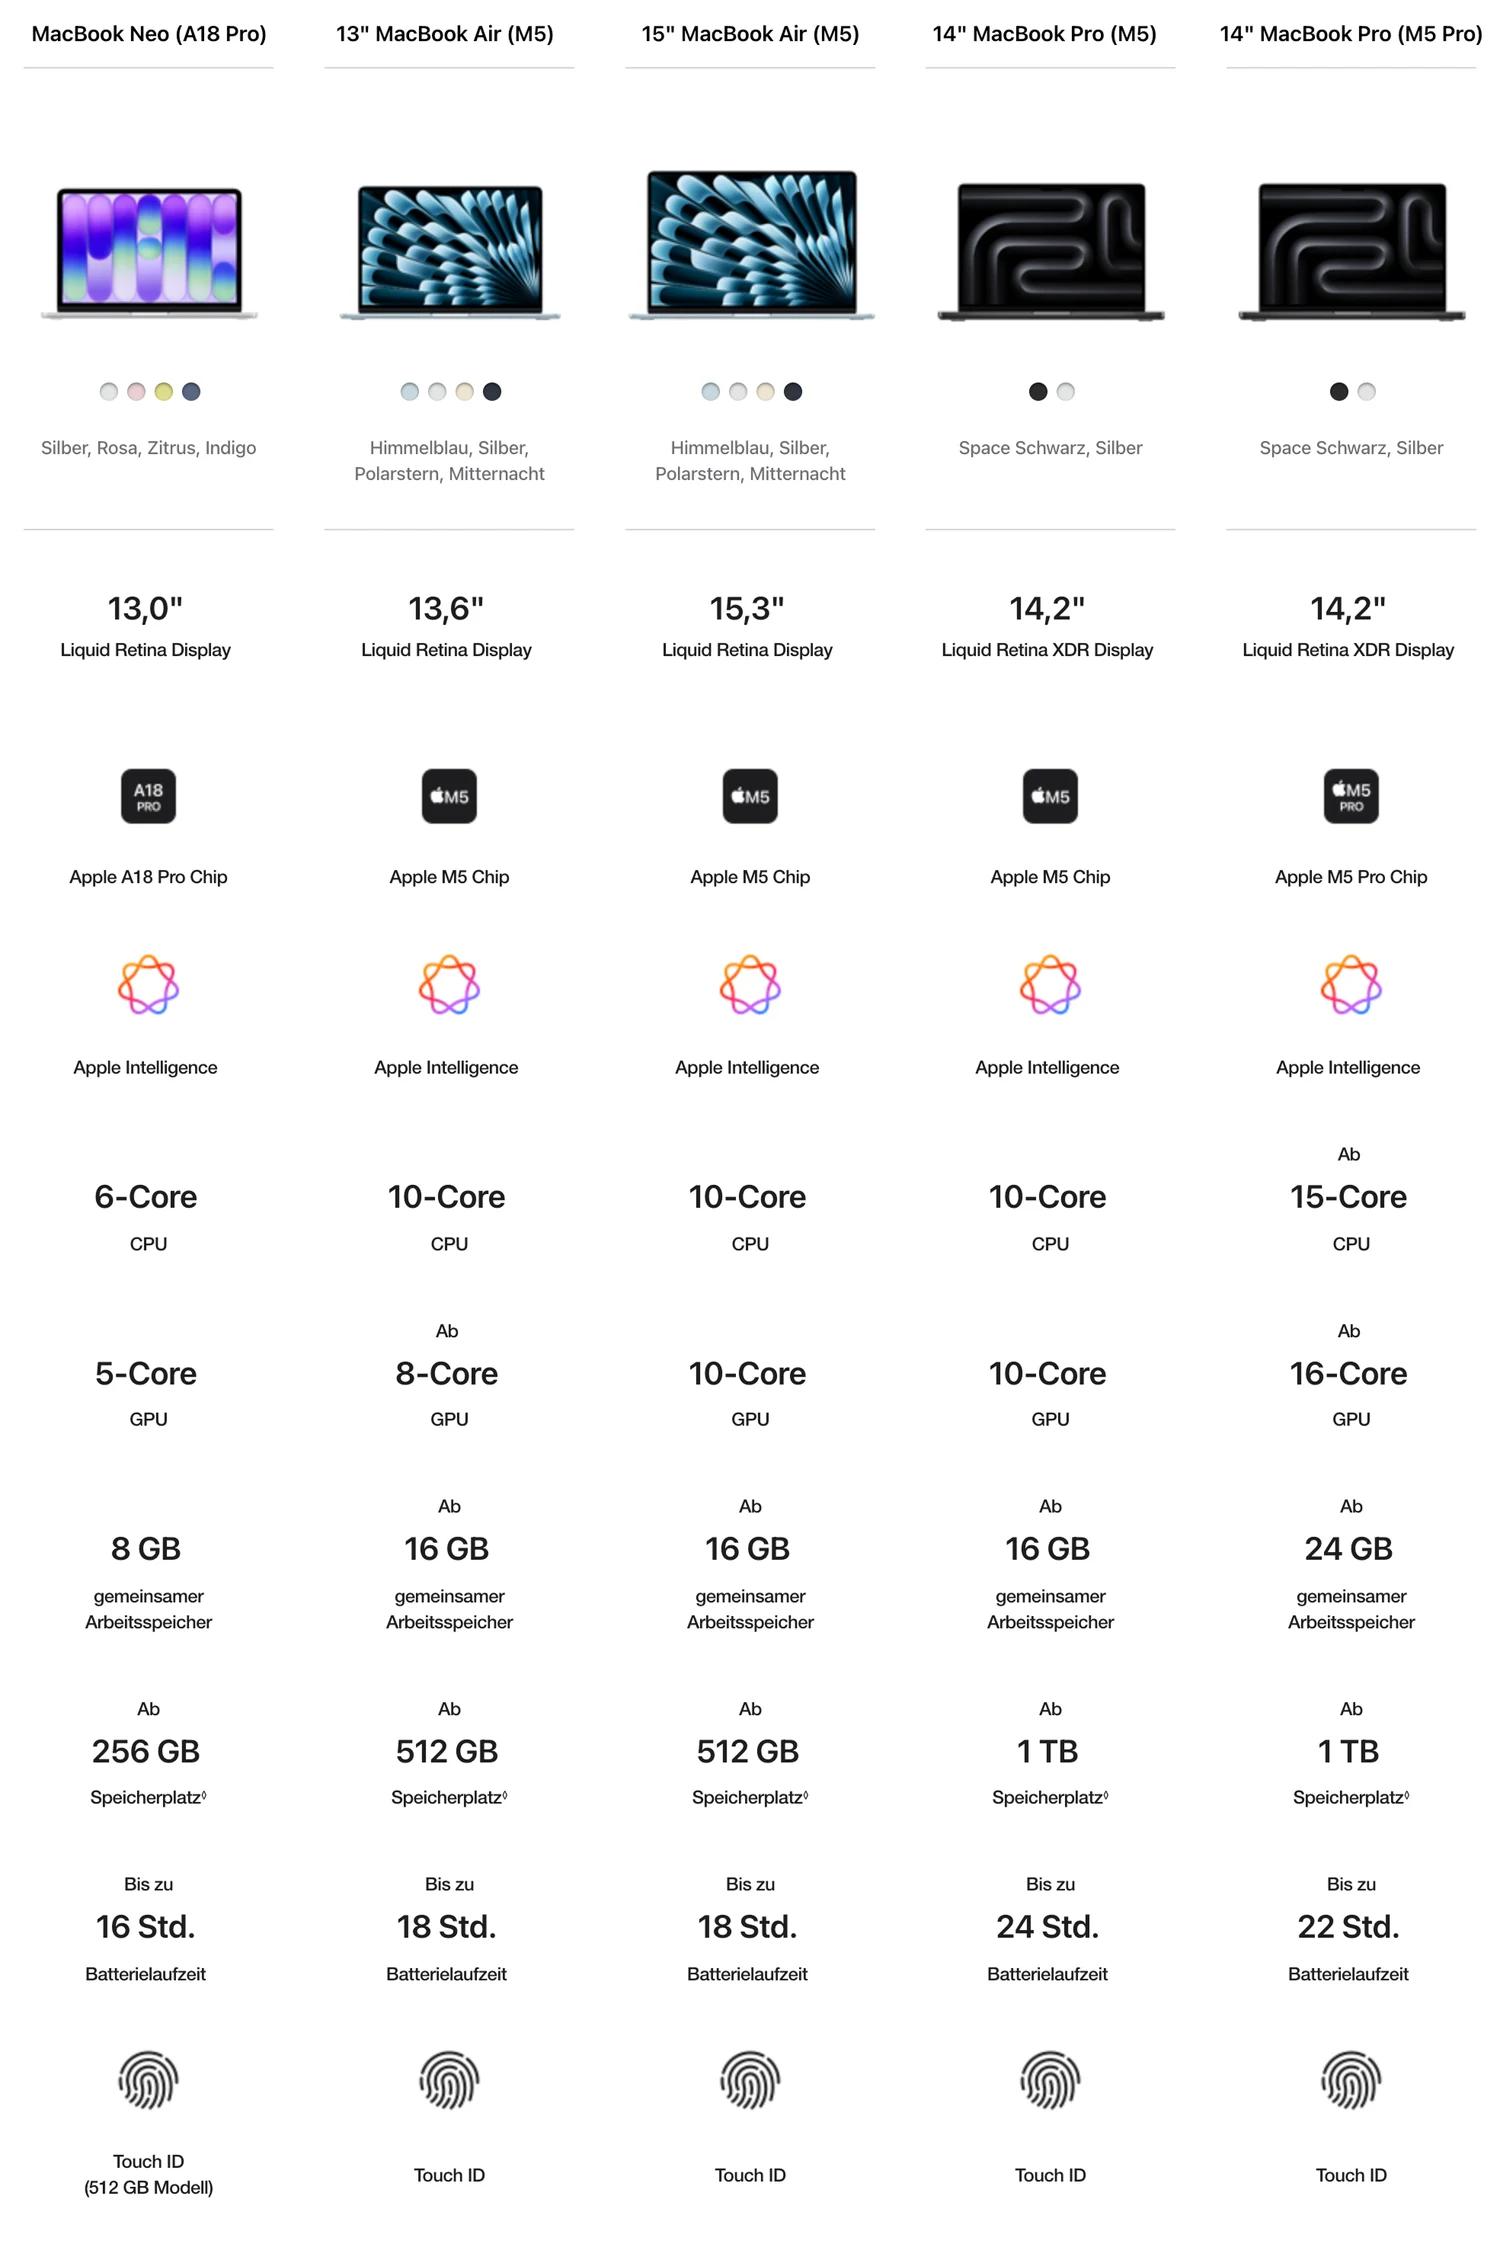Pick the Mitternacht swatch for 13" MacBook Air
Image resolution: width=1500 pixels, height=2244 pixels.
coord(492,392)
